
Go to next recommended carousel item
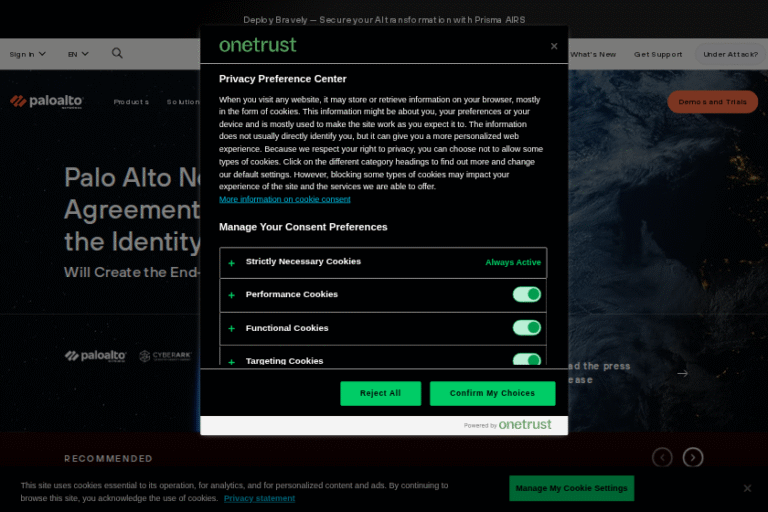[x=693, y=458]
